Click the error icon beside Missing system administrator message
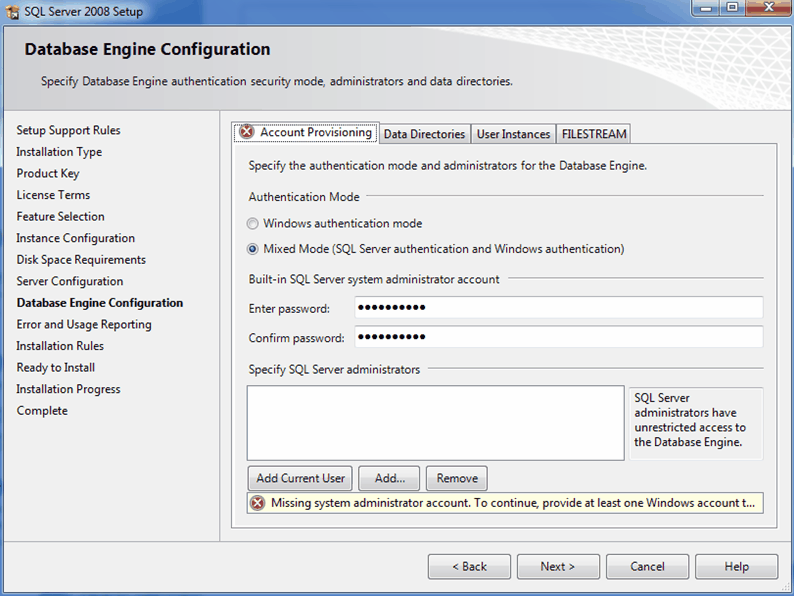This screenshot has height=596, width=794. point(258,503)
